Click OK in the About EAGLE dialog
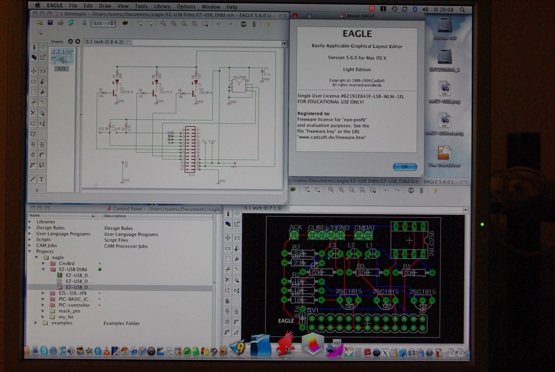555x372 pixels. point(405,167)
